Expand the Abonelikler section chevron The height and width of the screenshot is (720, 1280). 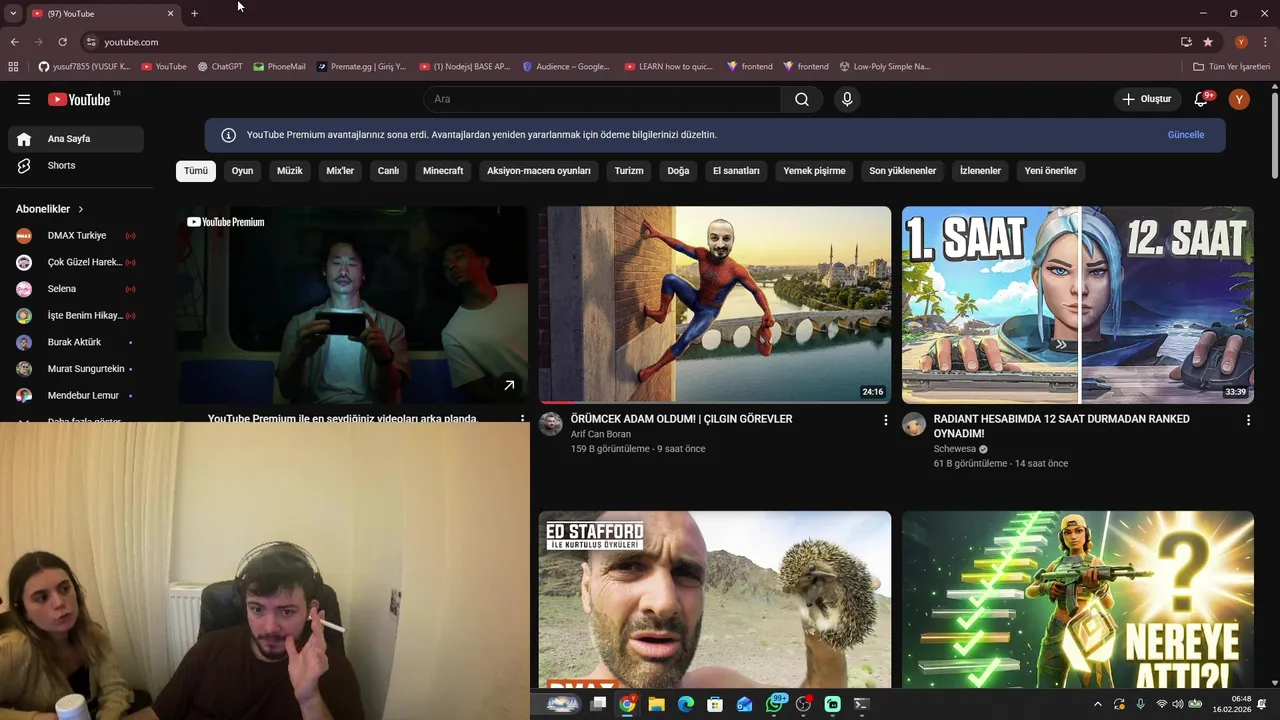[81, 209]
